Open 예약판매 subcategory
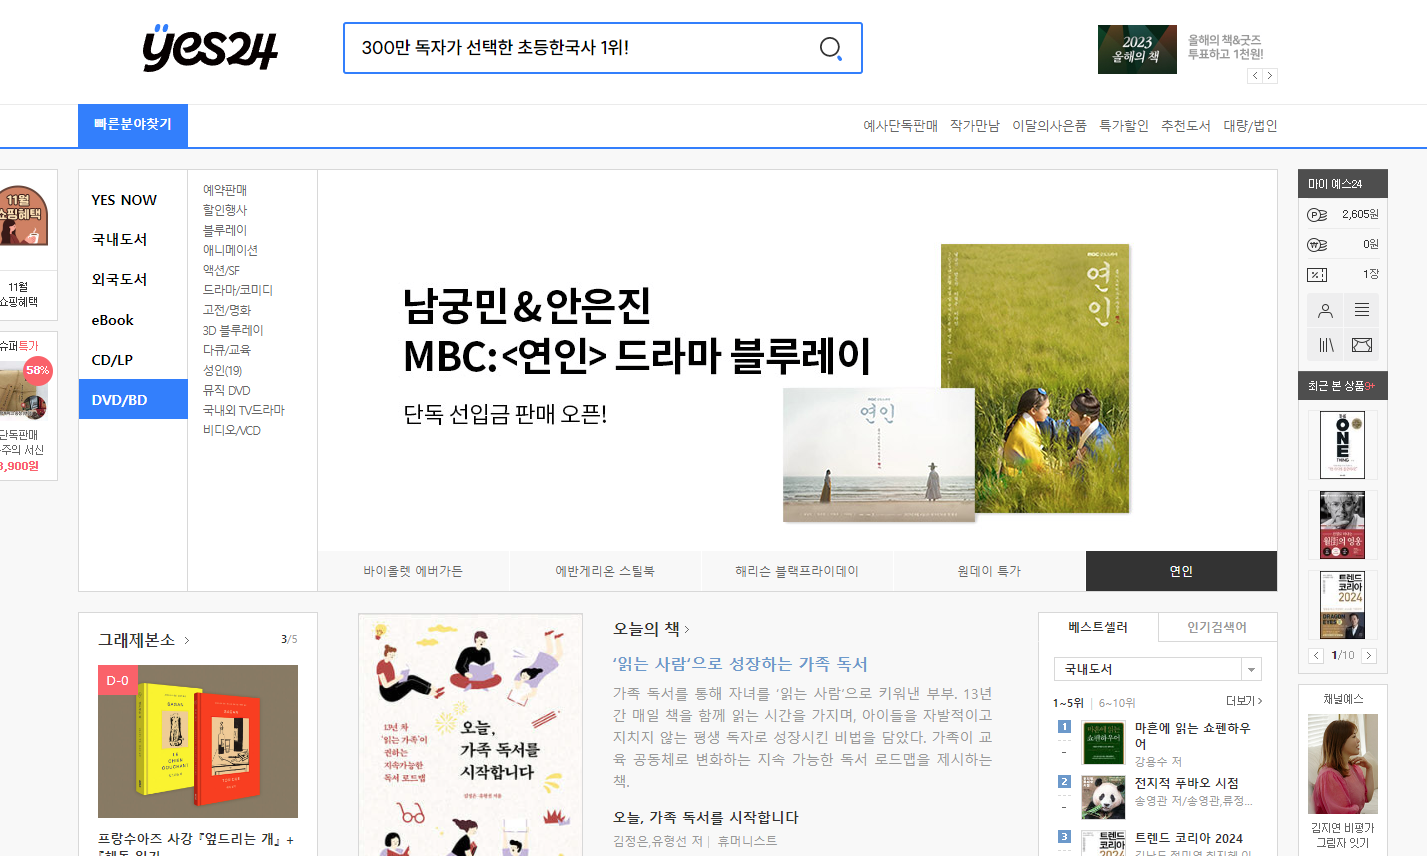The image size is (1427, 856). point(225,190)
